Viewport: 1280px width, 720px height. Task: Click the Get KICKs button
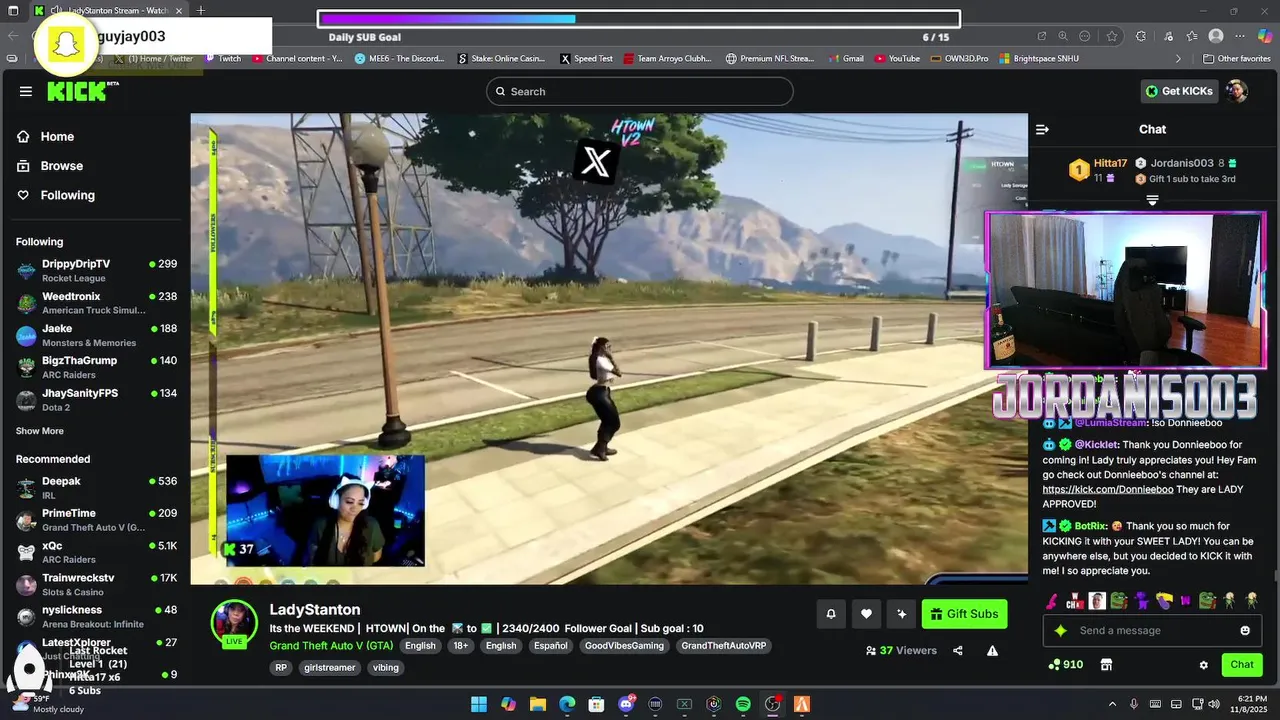pos(1179,91)
